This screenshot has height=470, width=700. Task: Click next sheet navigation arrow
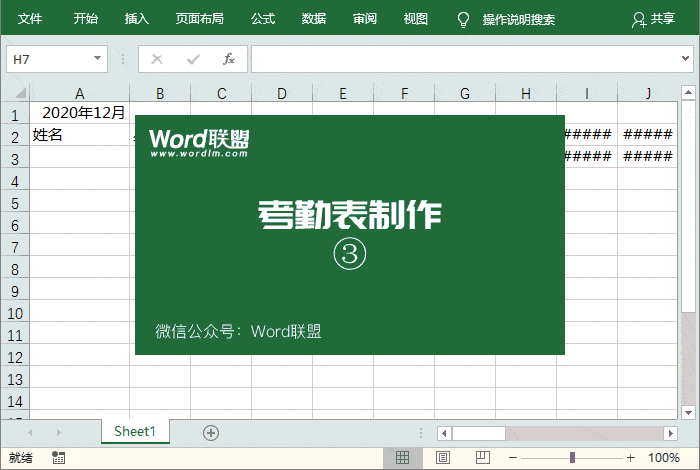[x=58, y=432]
